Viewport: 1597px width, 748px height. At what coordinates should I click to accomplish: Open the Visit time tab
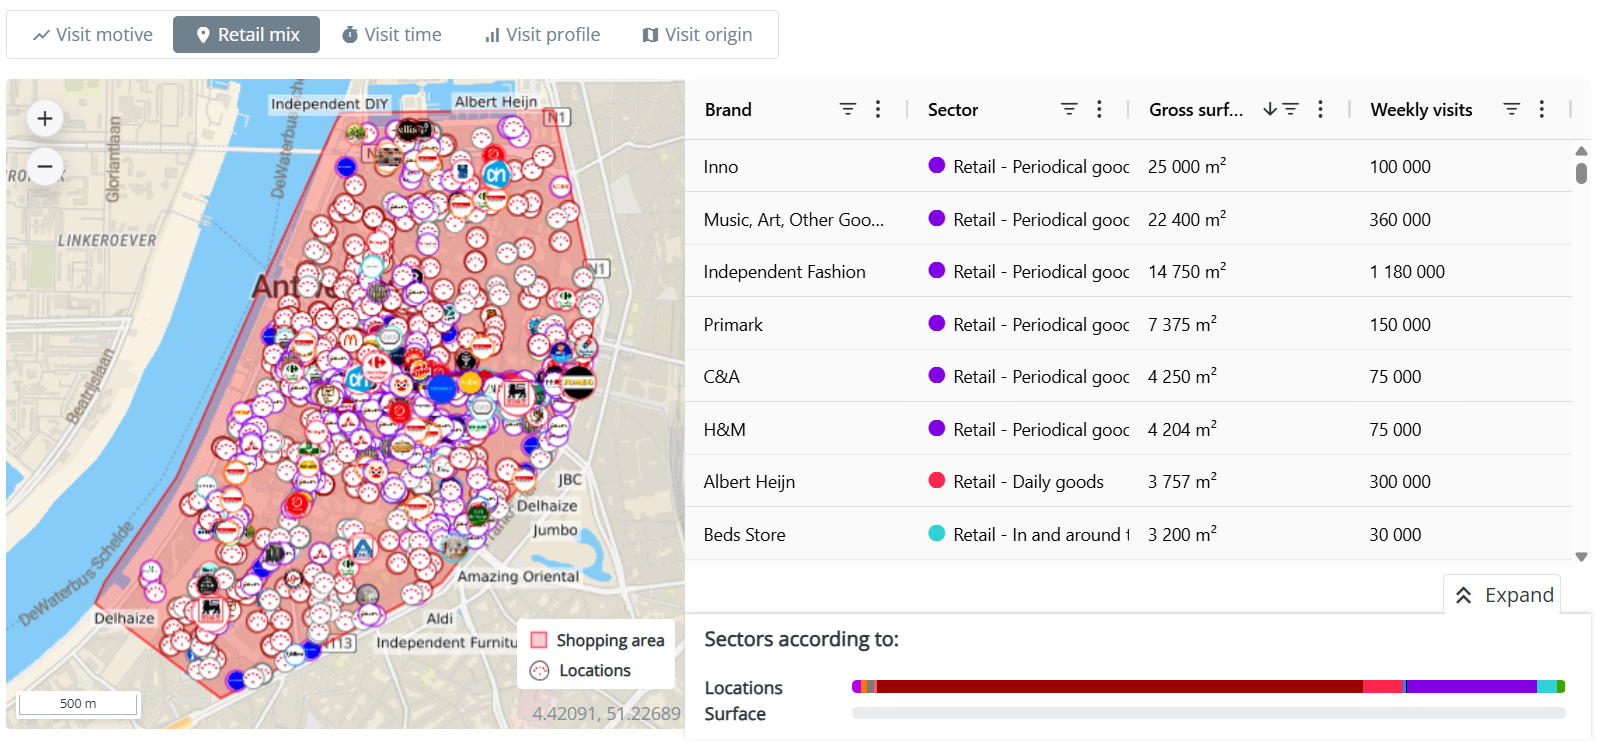point(391,35)
